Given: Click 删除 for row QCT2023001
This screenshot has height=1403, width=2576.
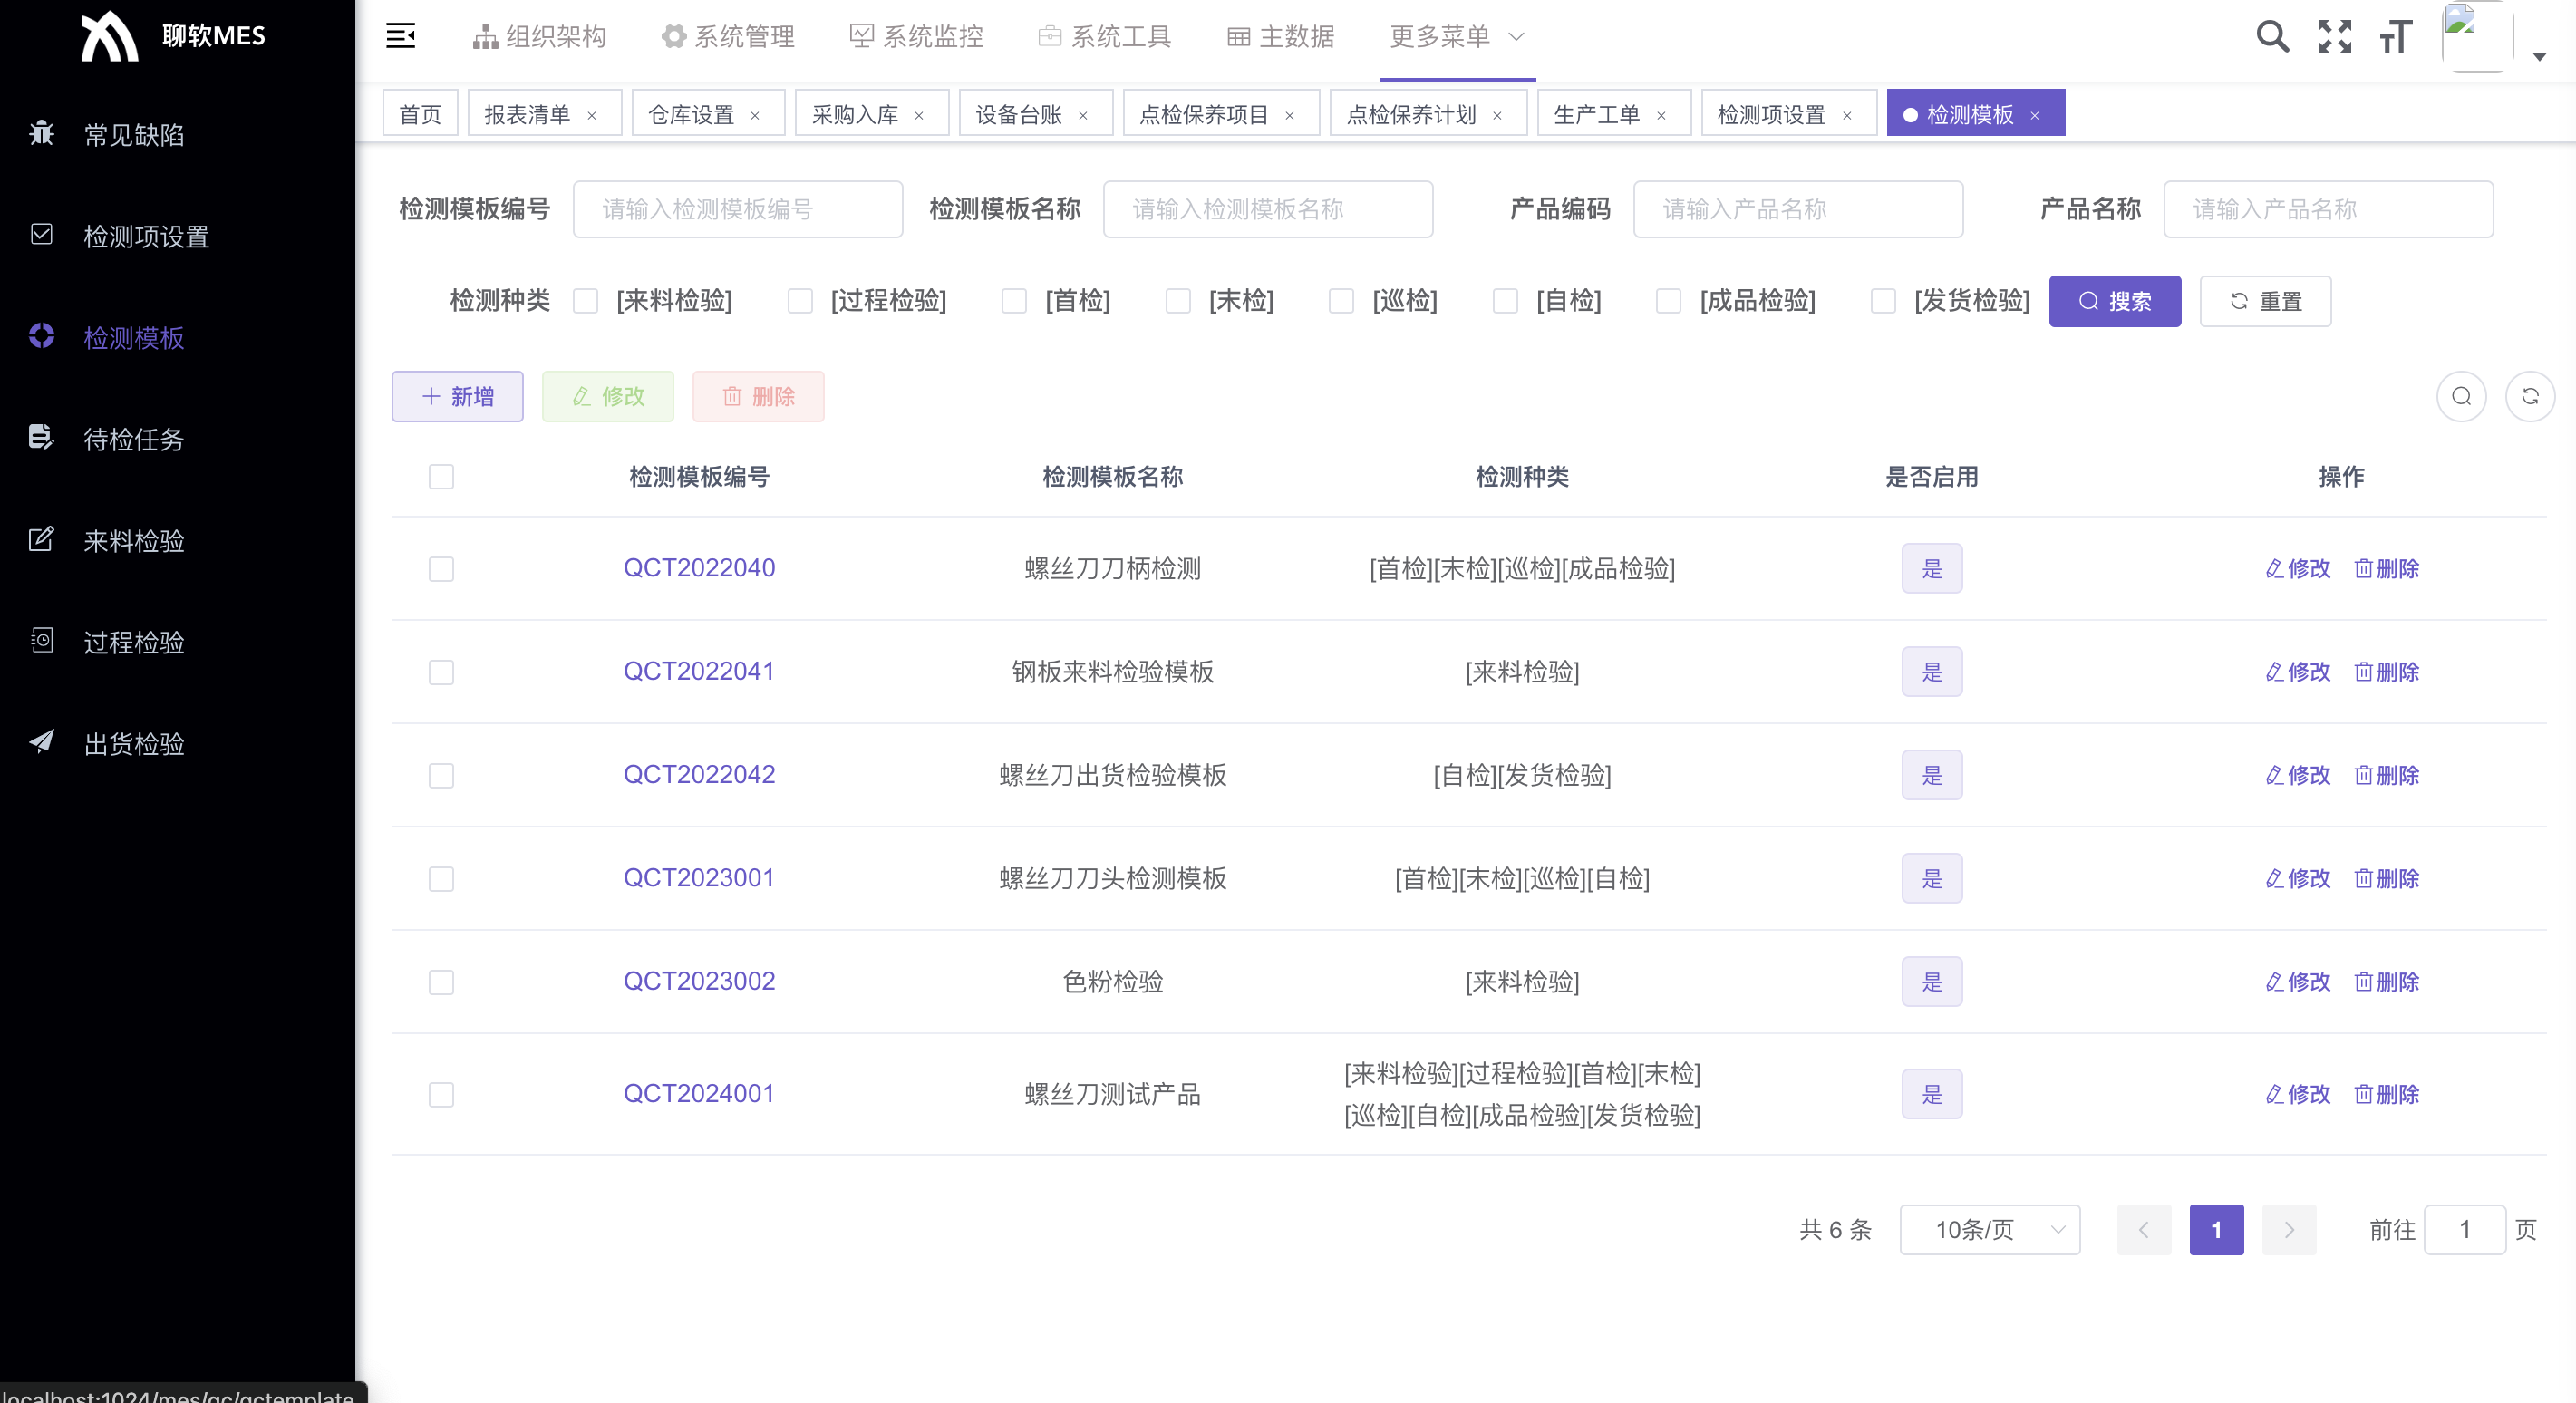Looking at the screenshot, I should (x=2387, y=879).
